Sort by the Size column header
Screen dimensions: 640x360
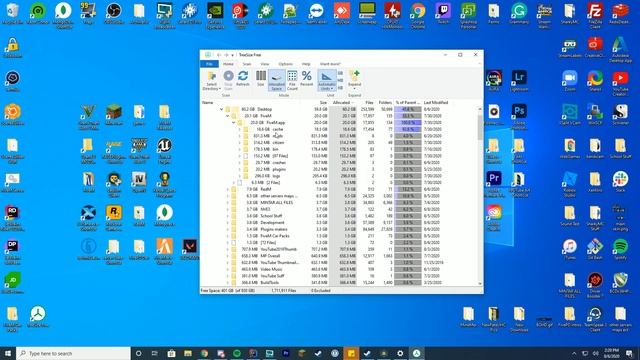click(x=323, y=102)
